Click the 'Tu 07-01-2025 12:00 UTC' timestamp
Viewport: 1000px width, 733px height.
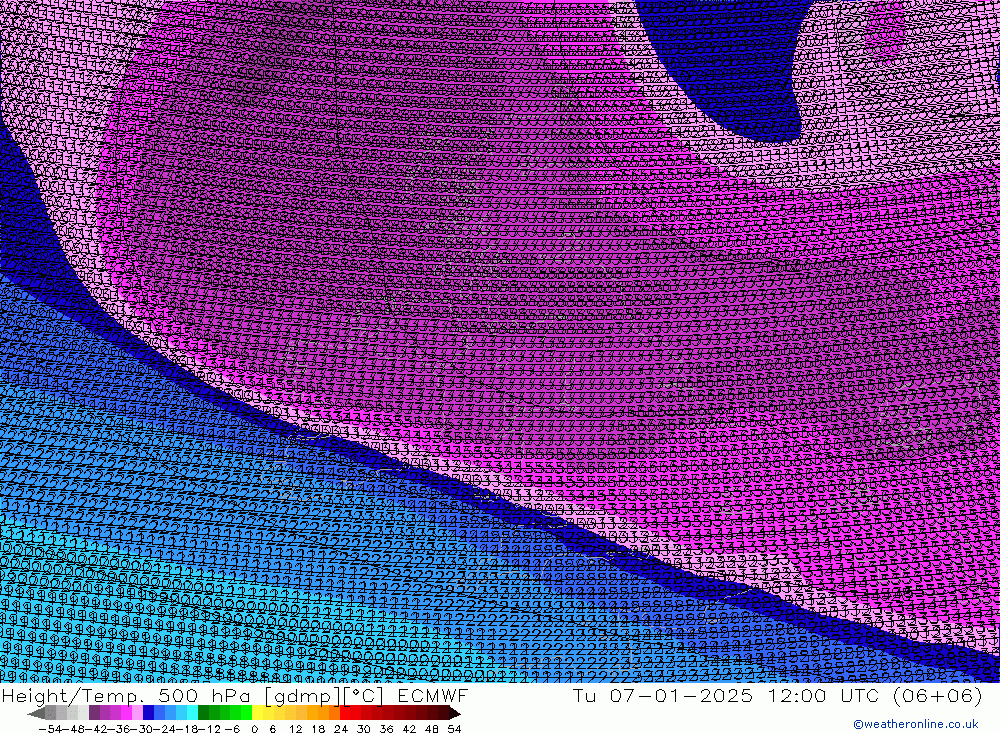[726, 695]
